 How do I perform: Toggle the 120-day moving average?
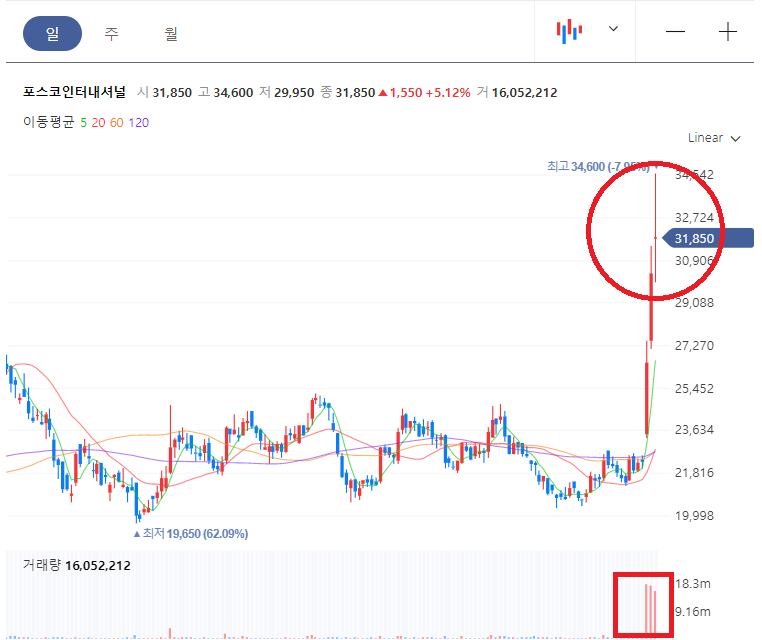point(139,122)
